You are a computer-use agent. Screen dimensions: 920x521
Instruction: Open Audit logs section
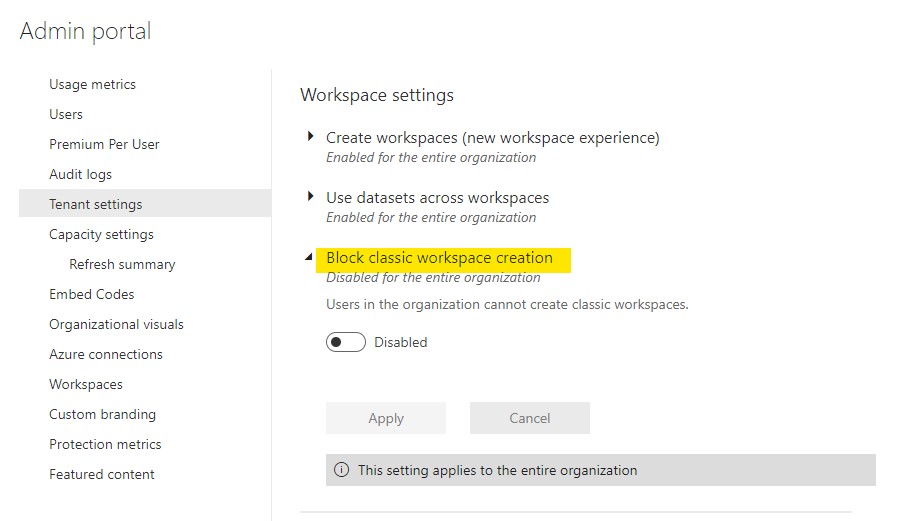click(80, 174)
